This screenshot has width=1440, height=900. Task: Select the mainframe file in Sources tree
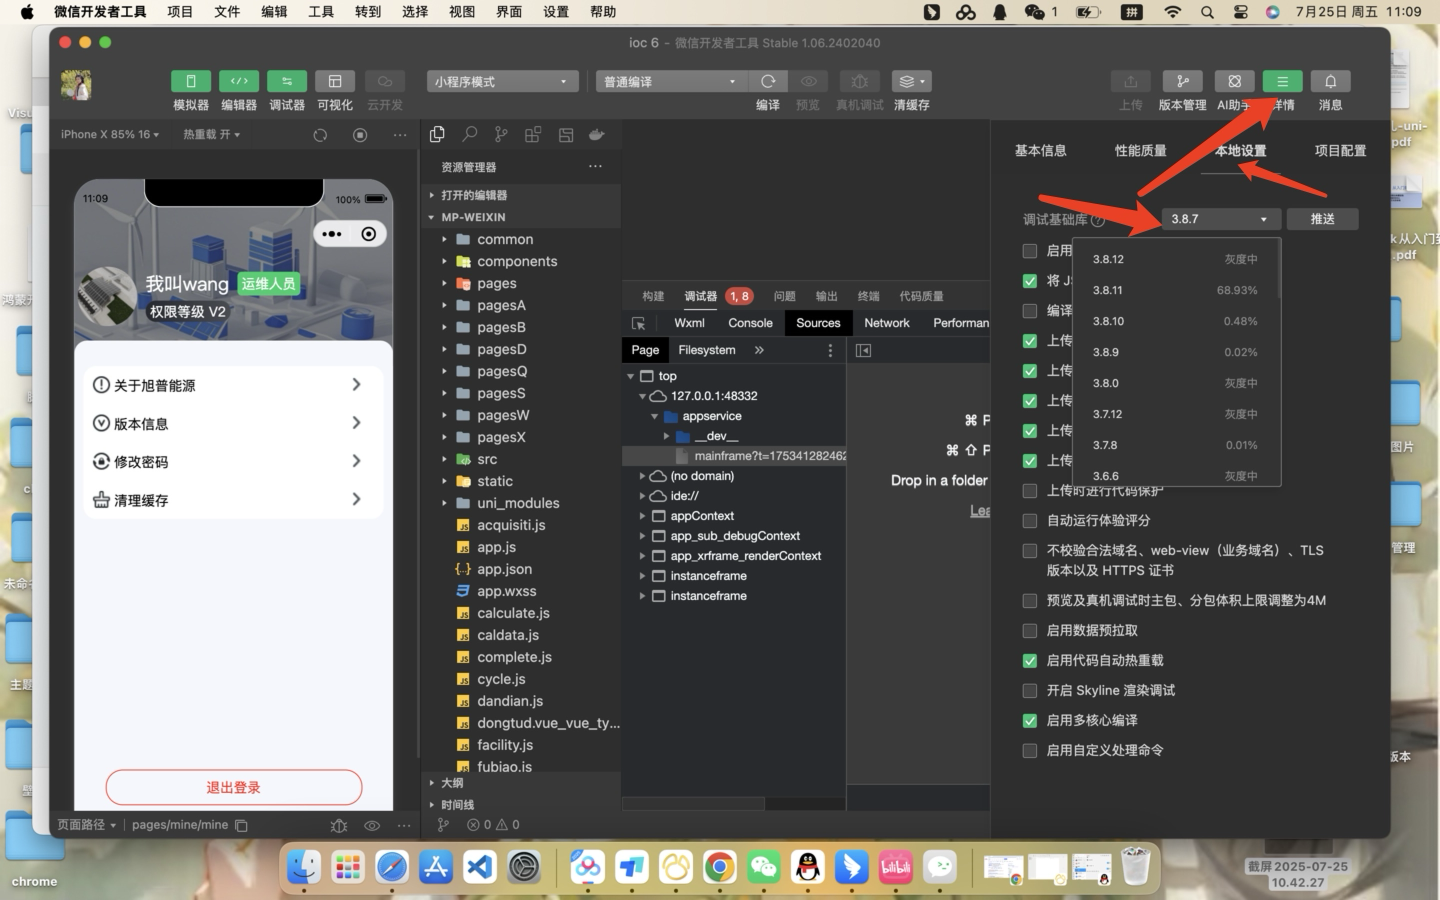tap(770, 456)
